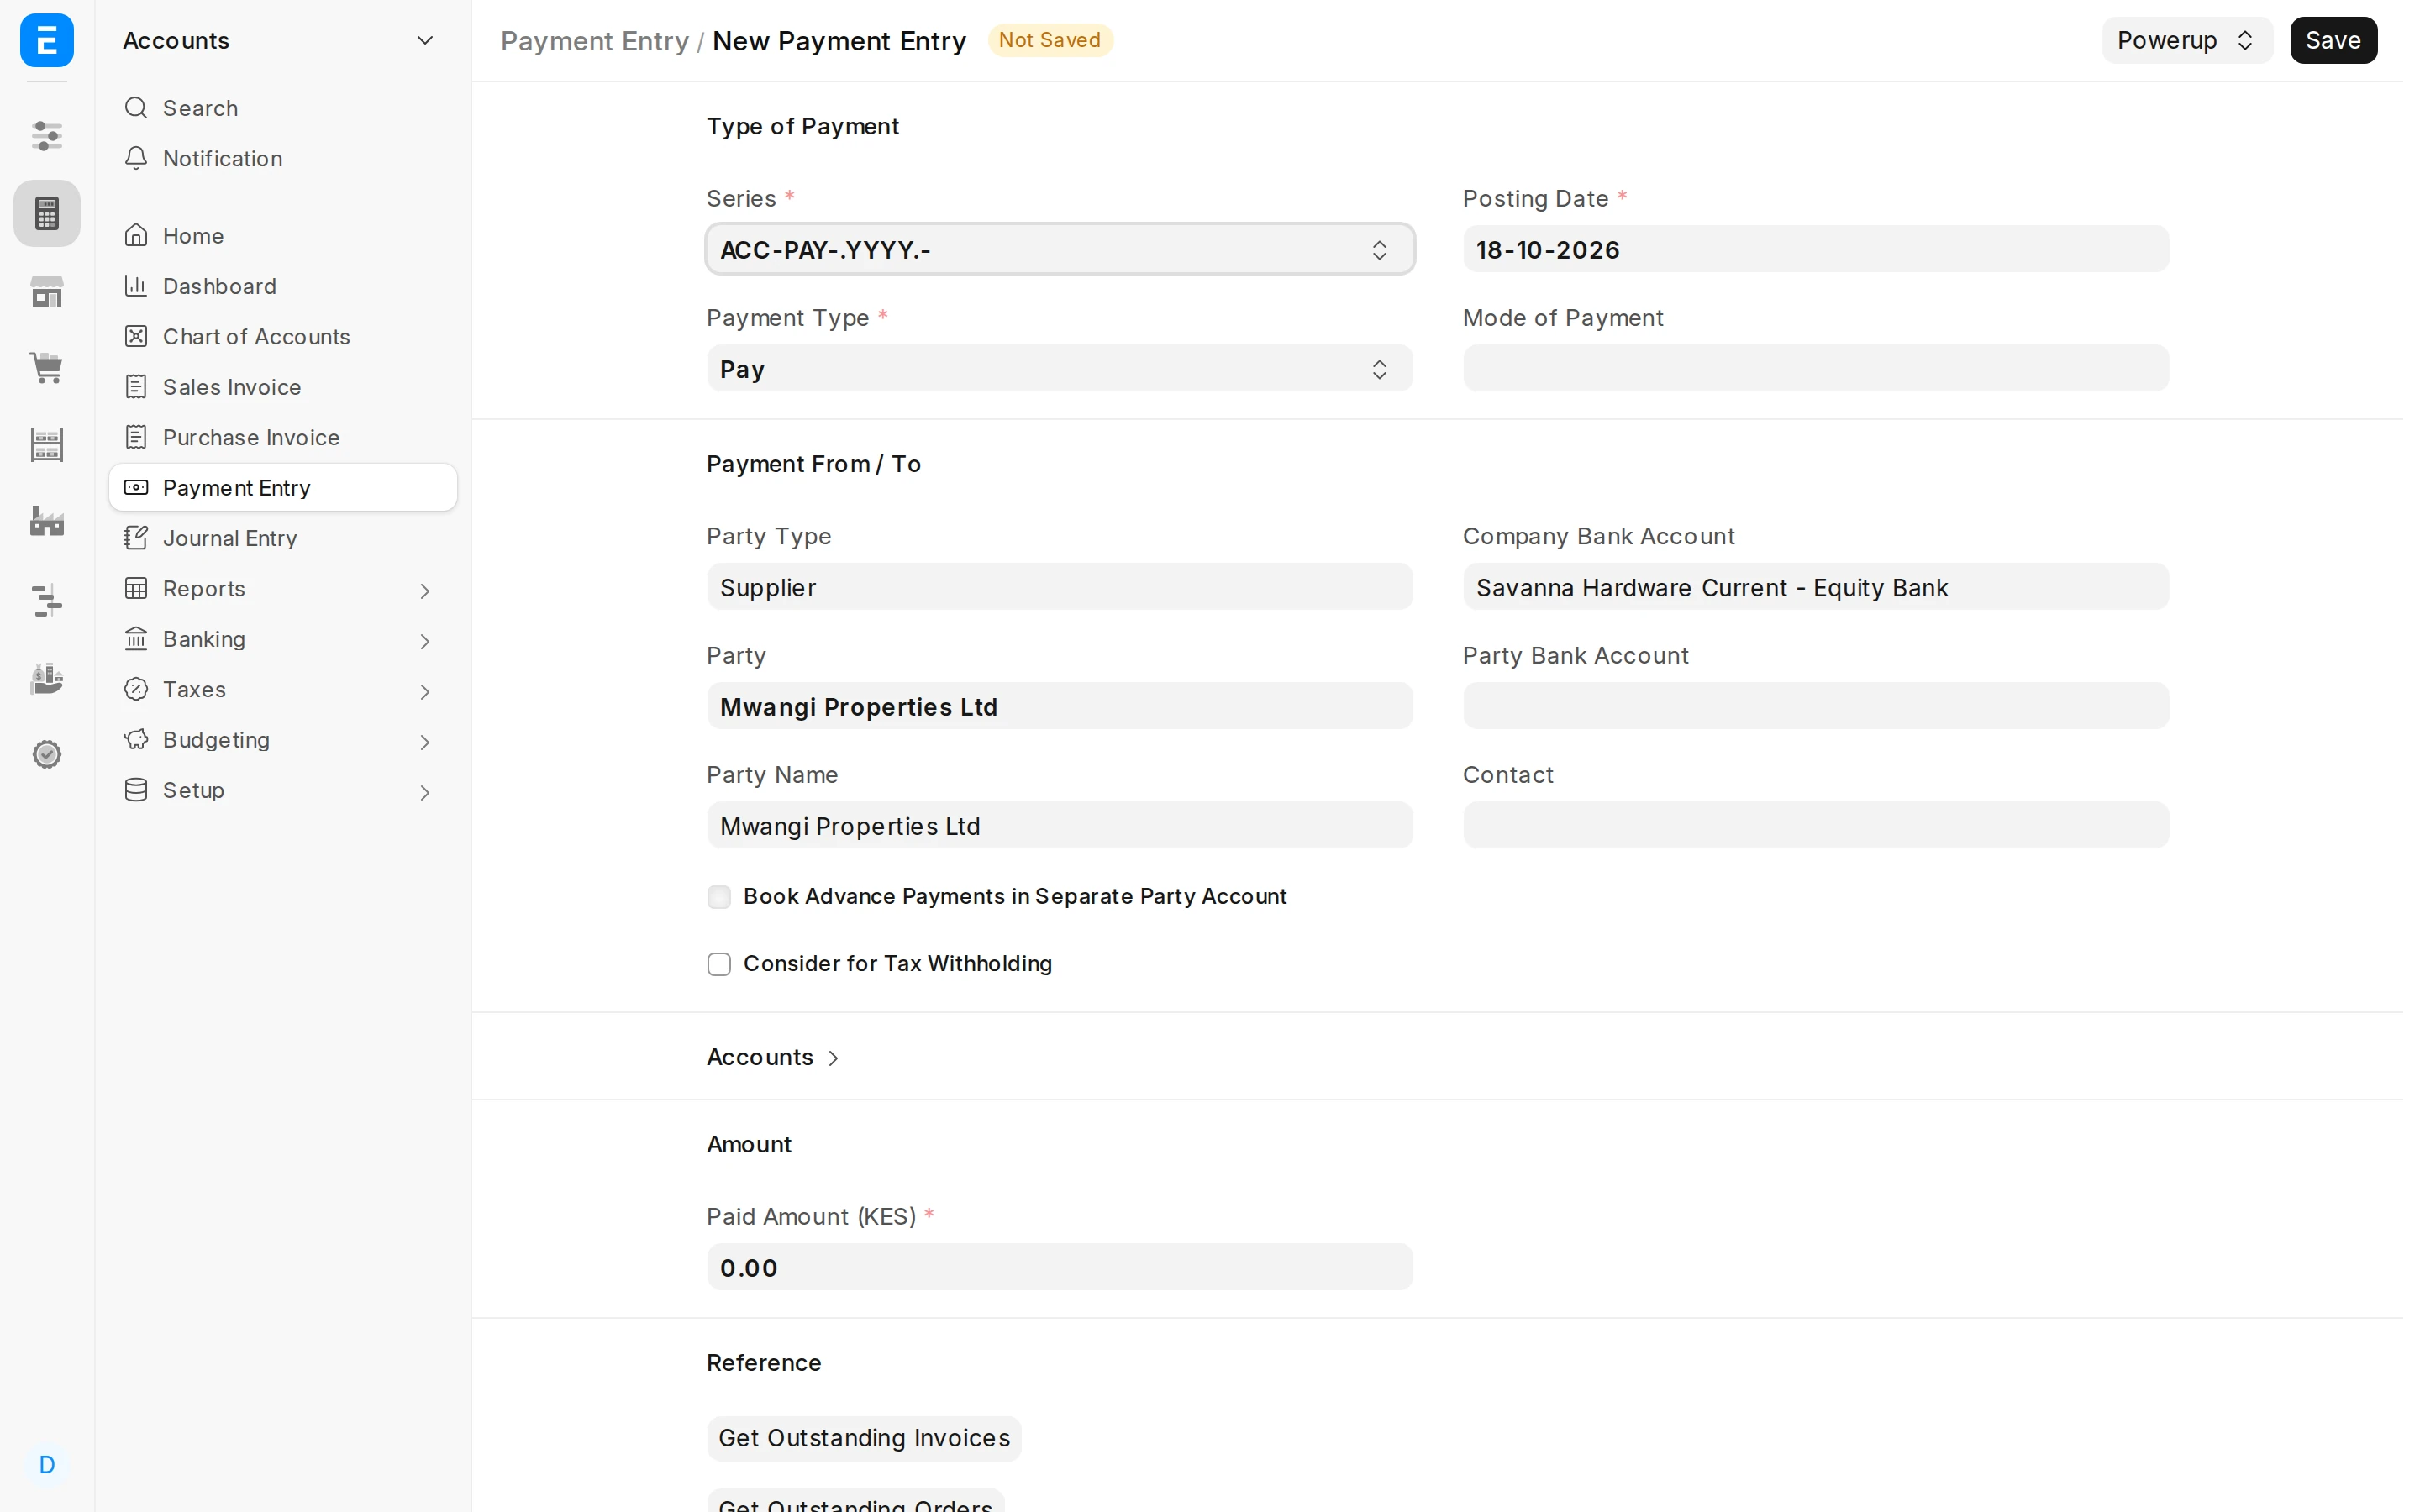This screenshot has width=2420, height=1512.
Task: Open the shopping cart icon in left rail
Action: point(46,368)
